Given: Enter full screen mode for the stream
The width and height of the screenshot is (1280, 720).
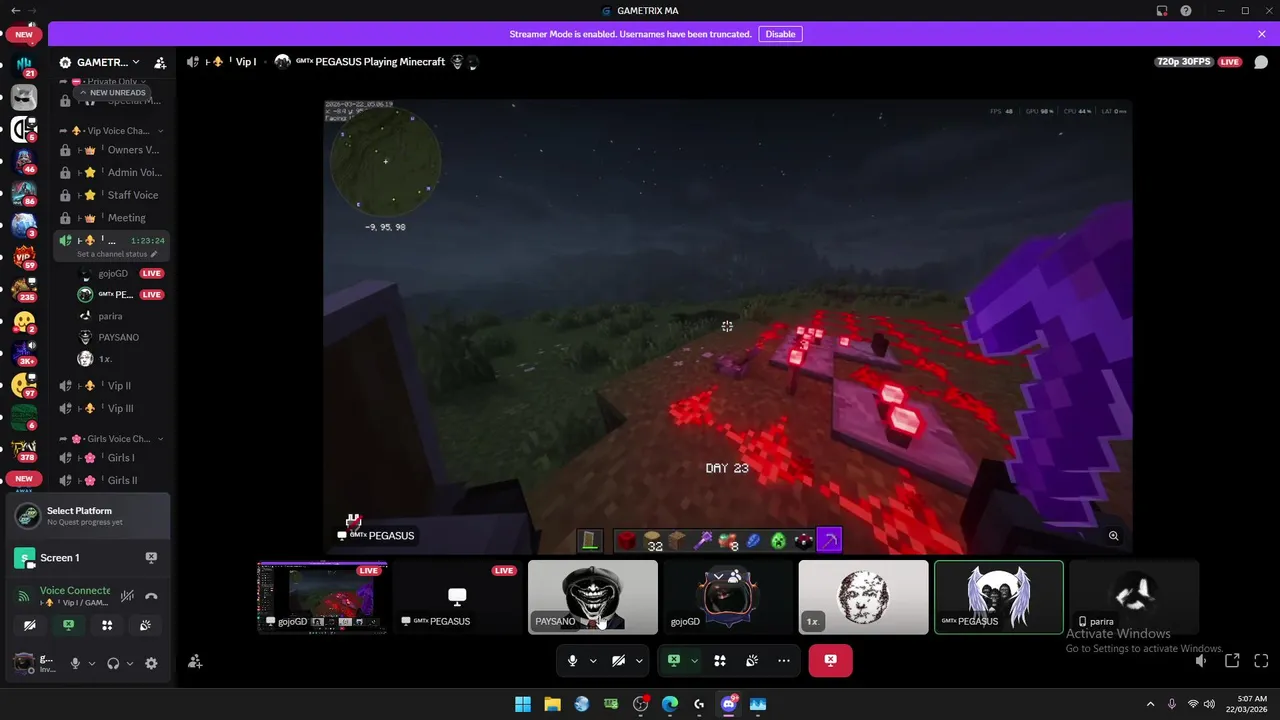Looking at the screenshot, I should [1261, 661].
